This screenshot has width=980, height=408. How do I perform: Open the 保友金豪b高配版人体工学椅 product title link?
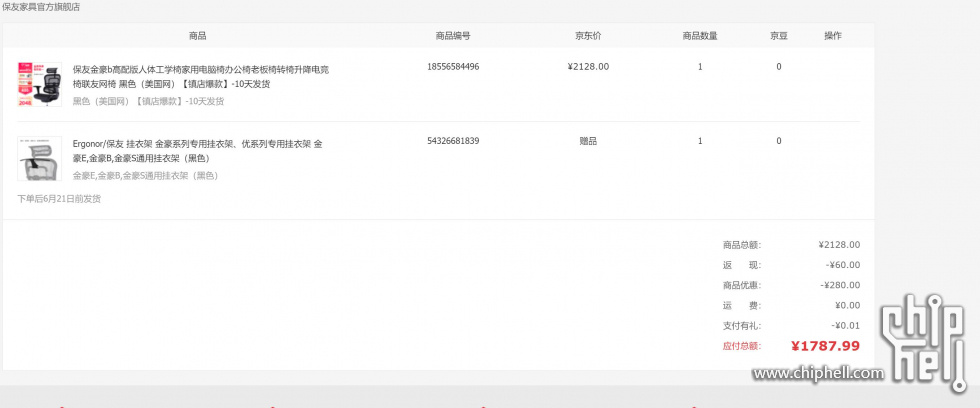pyautogui.click(x=201, y=76)
